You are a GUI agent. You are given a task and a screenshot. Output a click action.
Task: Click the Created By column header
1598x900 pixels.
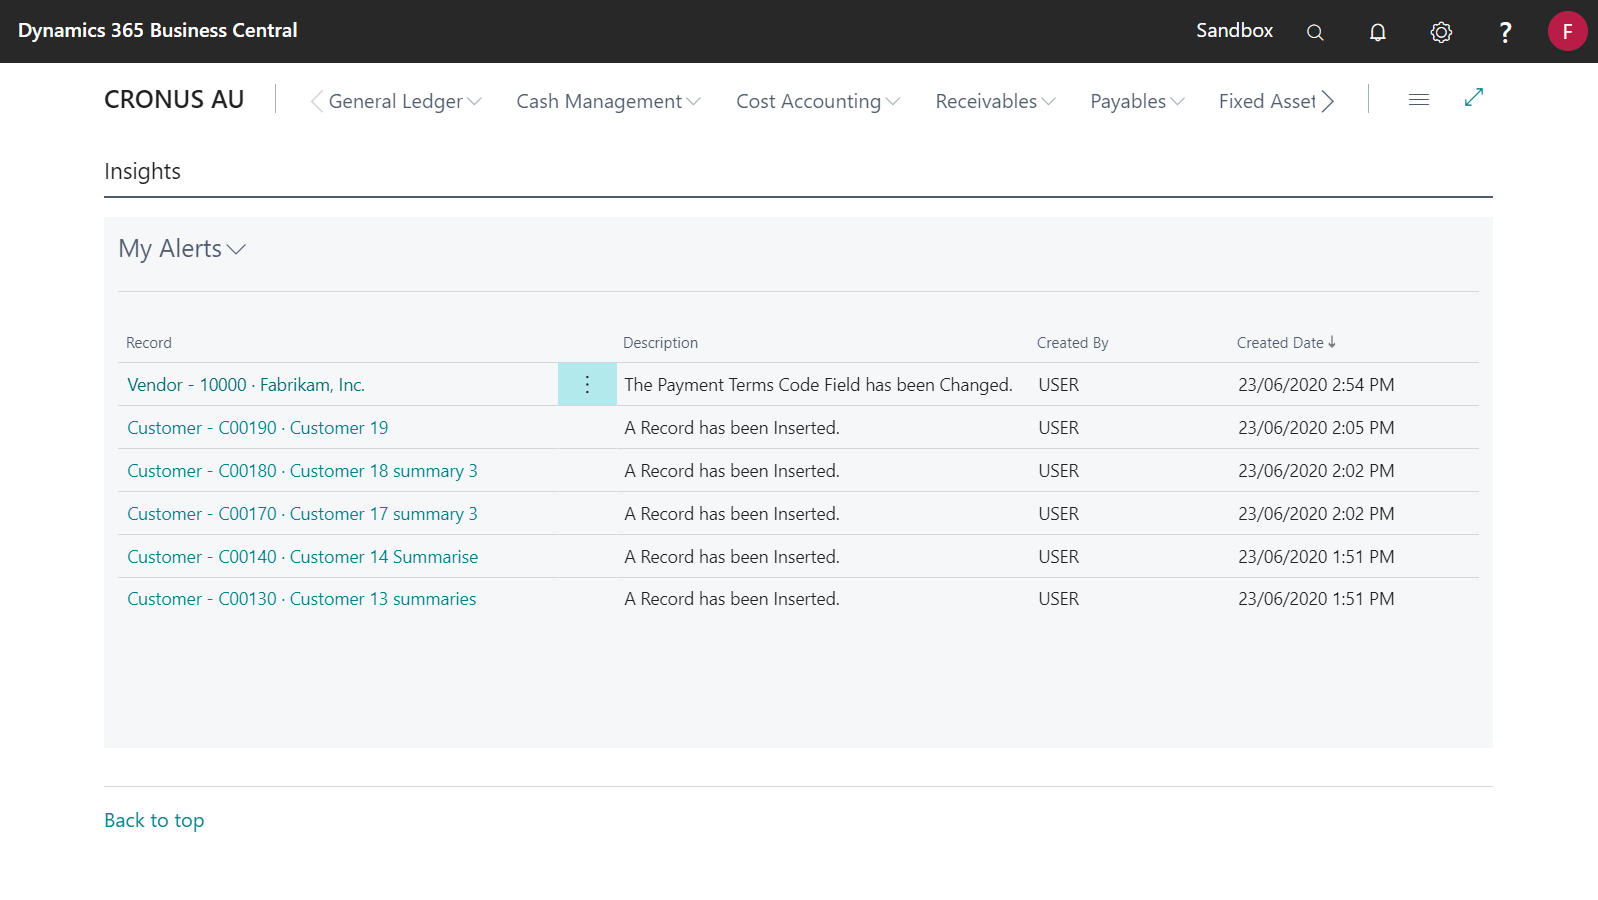tap(1072, 342)
